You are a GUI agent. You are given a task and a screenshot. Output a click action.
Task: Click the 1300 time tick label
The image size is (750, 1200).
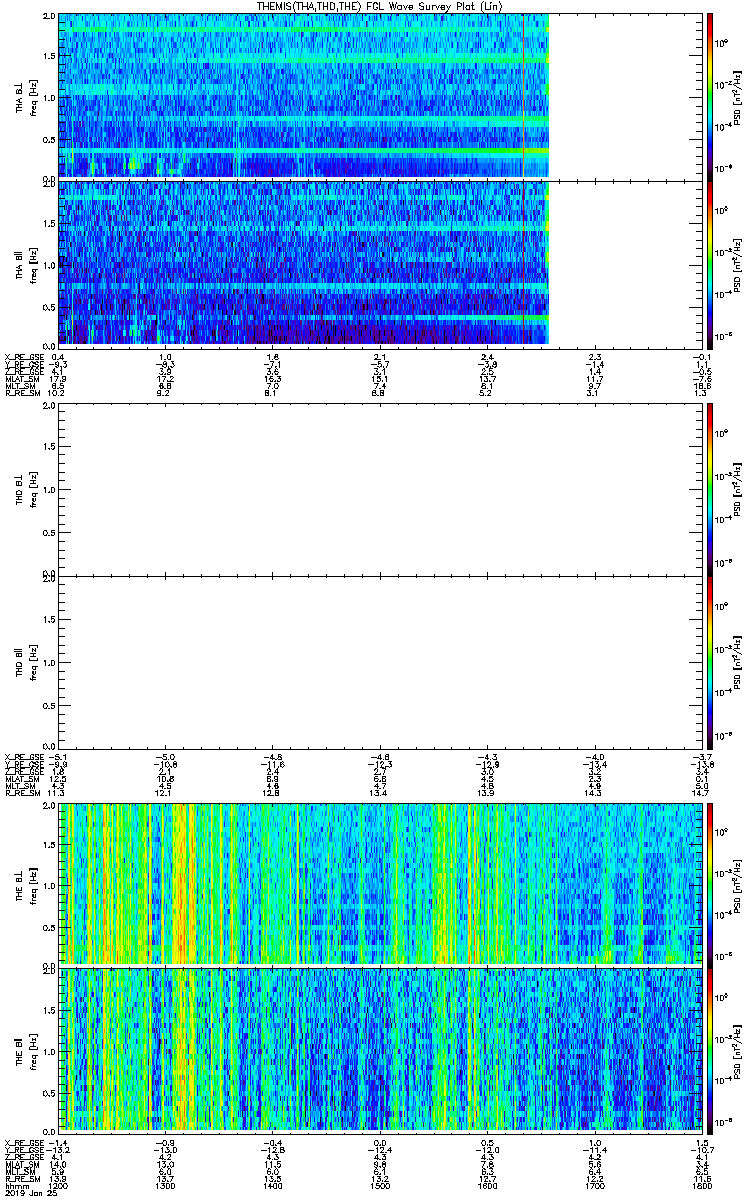tap(165, 1184)
